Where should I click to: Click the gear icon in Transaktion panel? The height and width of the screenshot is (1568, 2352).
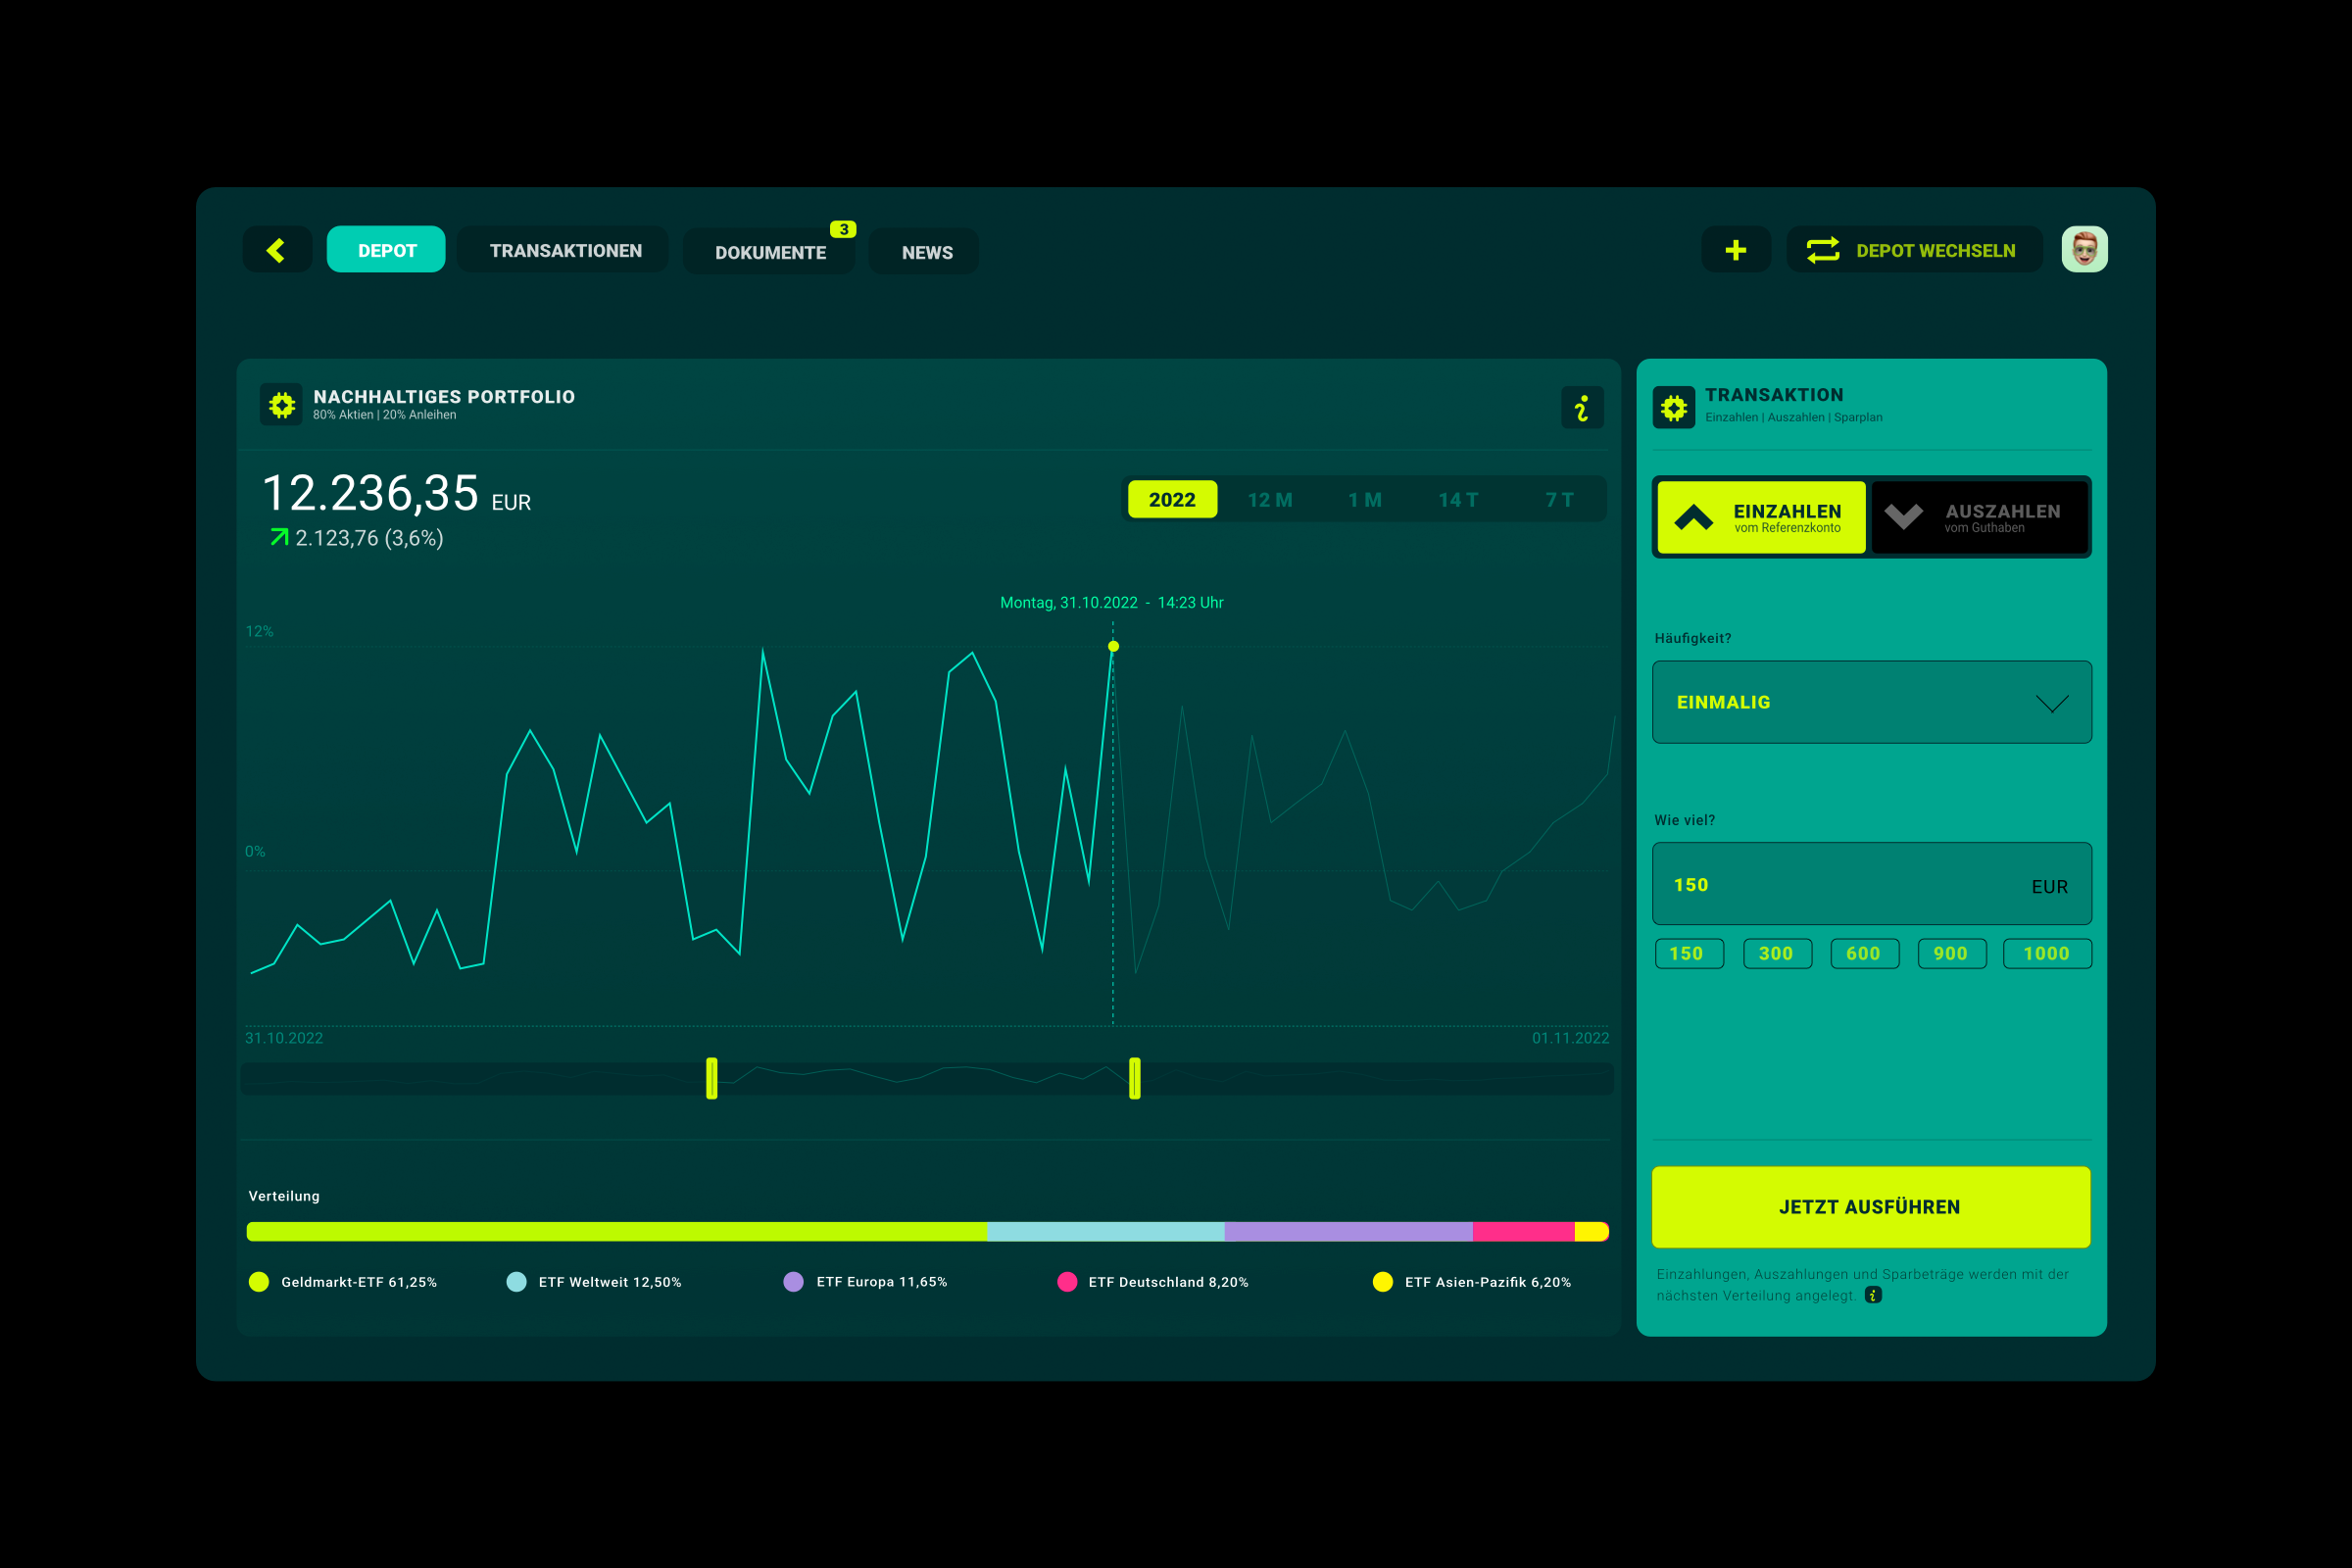tap(1673, 407)
